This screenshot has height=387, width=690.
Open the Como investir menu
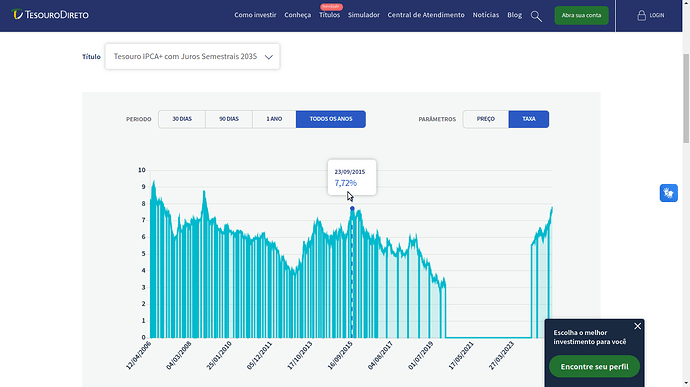coord(255,15)
